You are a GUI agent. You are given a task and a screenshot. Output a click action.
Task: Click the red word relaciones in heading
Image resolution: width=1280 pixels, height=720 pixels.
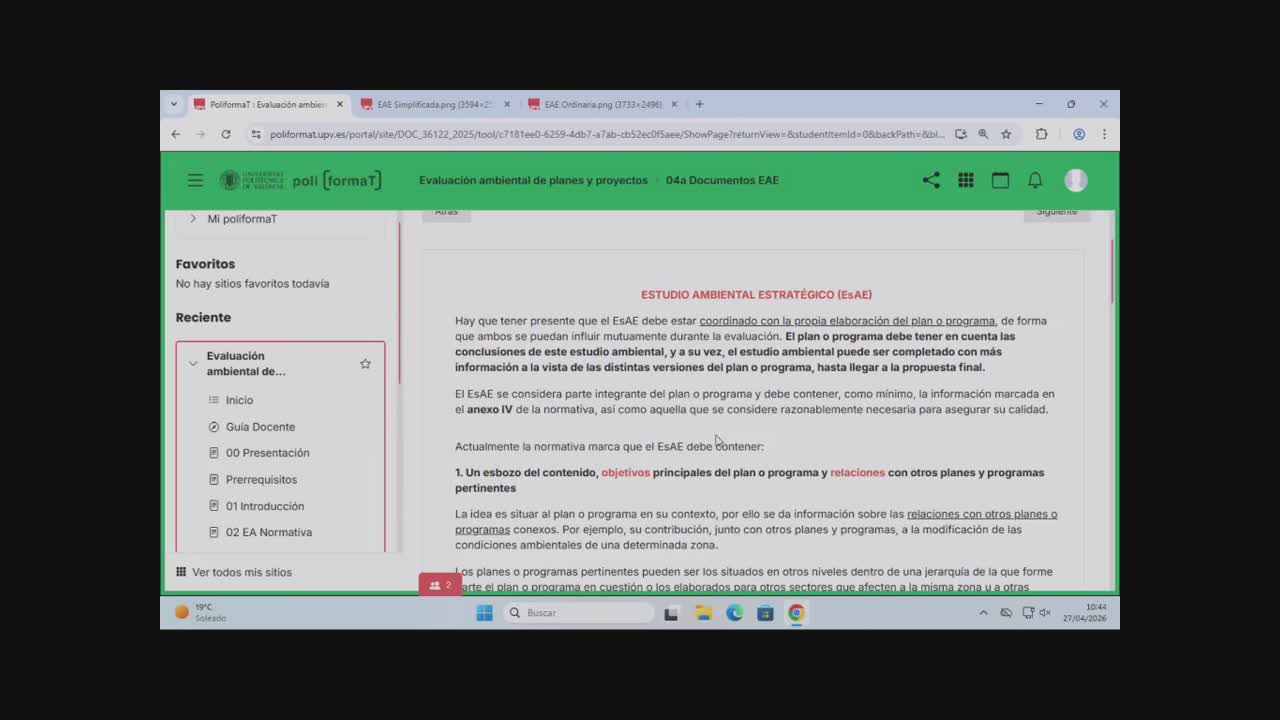pyautogui.click(x=857, y=473)
